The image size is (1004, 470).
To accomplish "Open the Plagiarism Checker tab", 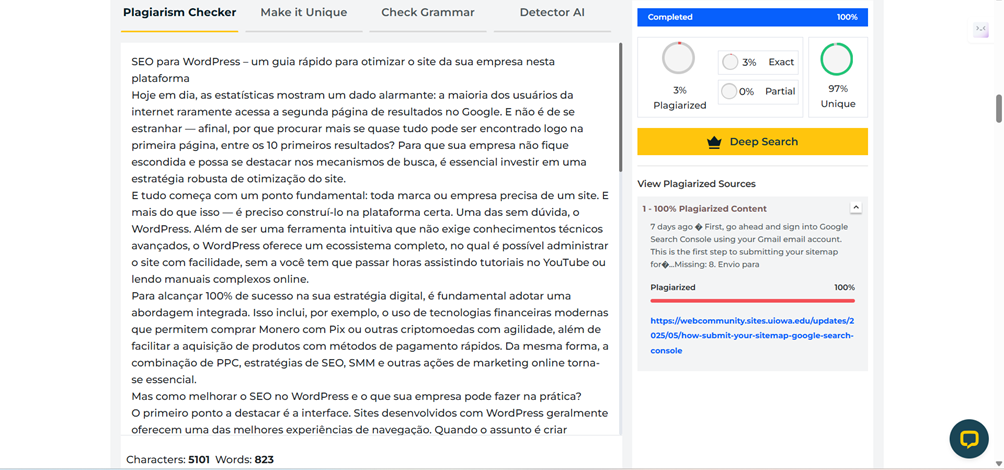I will (179, 13).
